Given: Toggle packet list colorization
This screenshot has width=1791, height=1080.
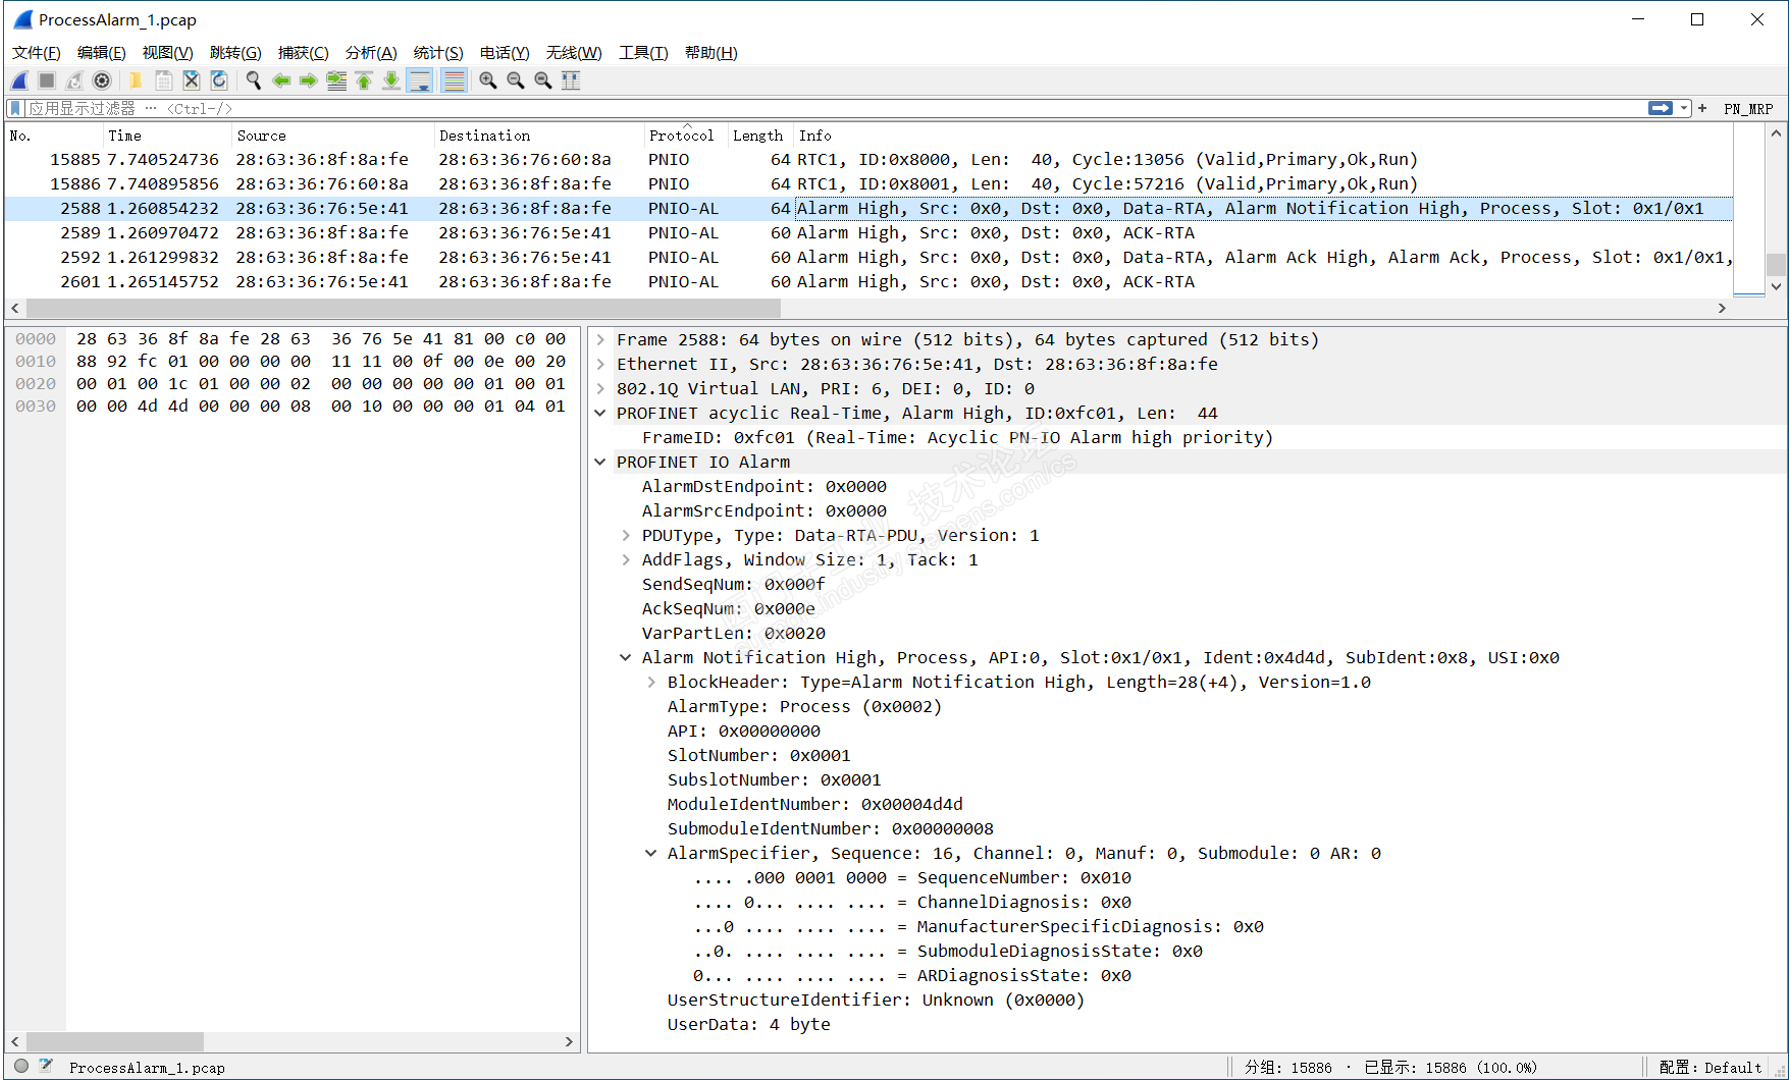Looking at the screenshot, I should (x=454, y=81).
